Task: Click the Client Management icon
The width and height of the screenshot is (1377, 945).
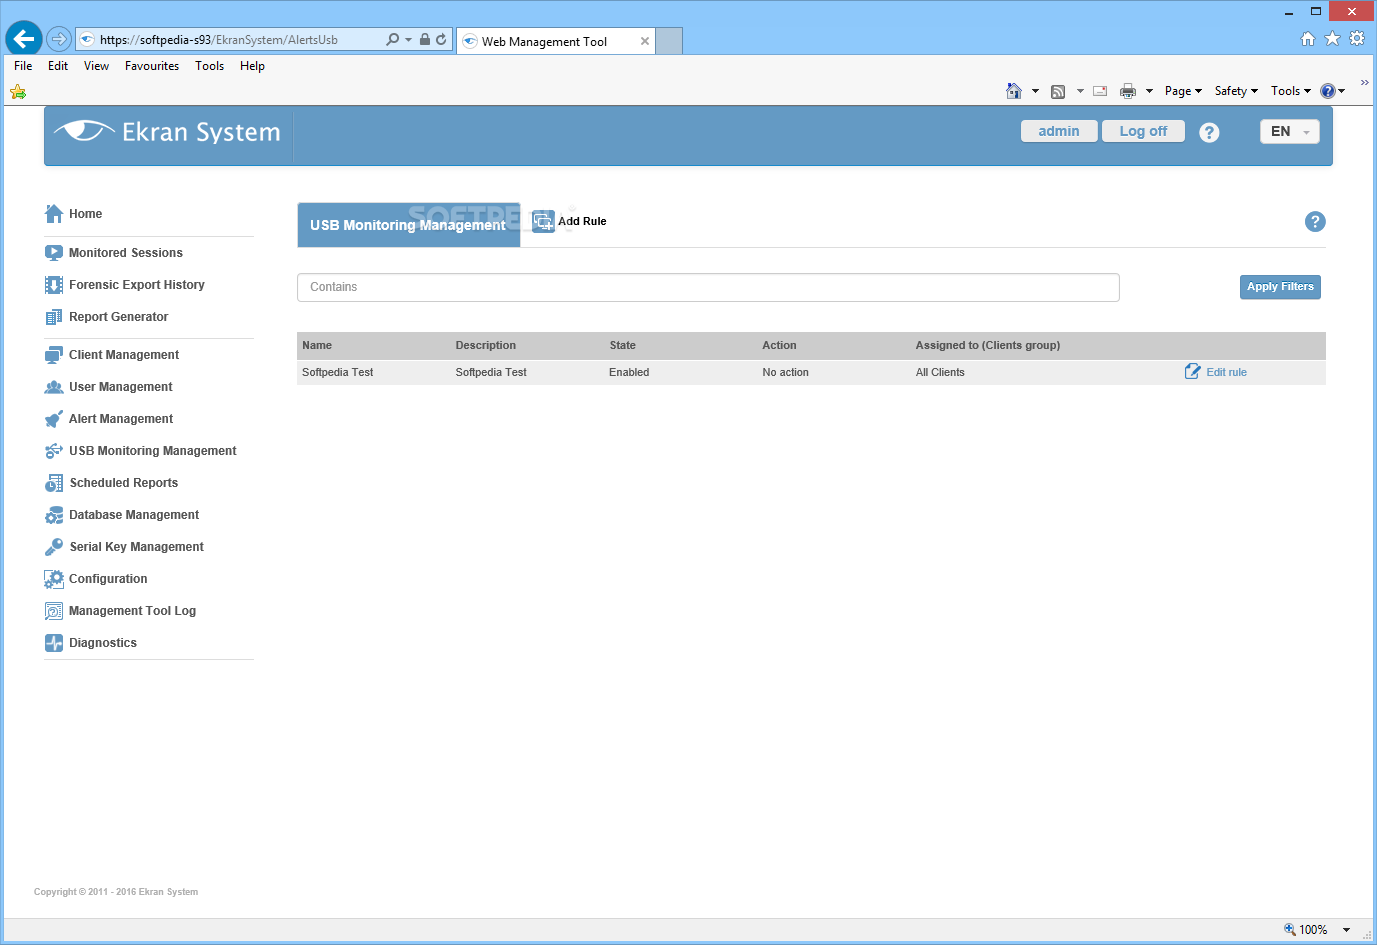Action: coord(54,355)
